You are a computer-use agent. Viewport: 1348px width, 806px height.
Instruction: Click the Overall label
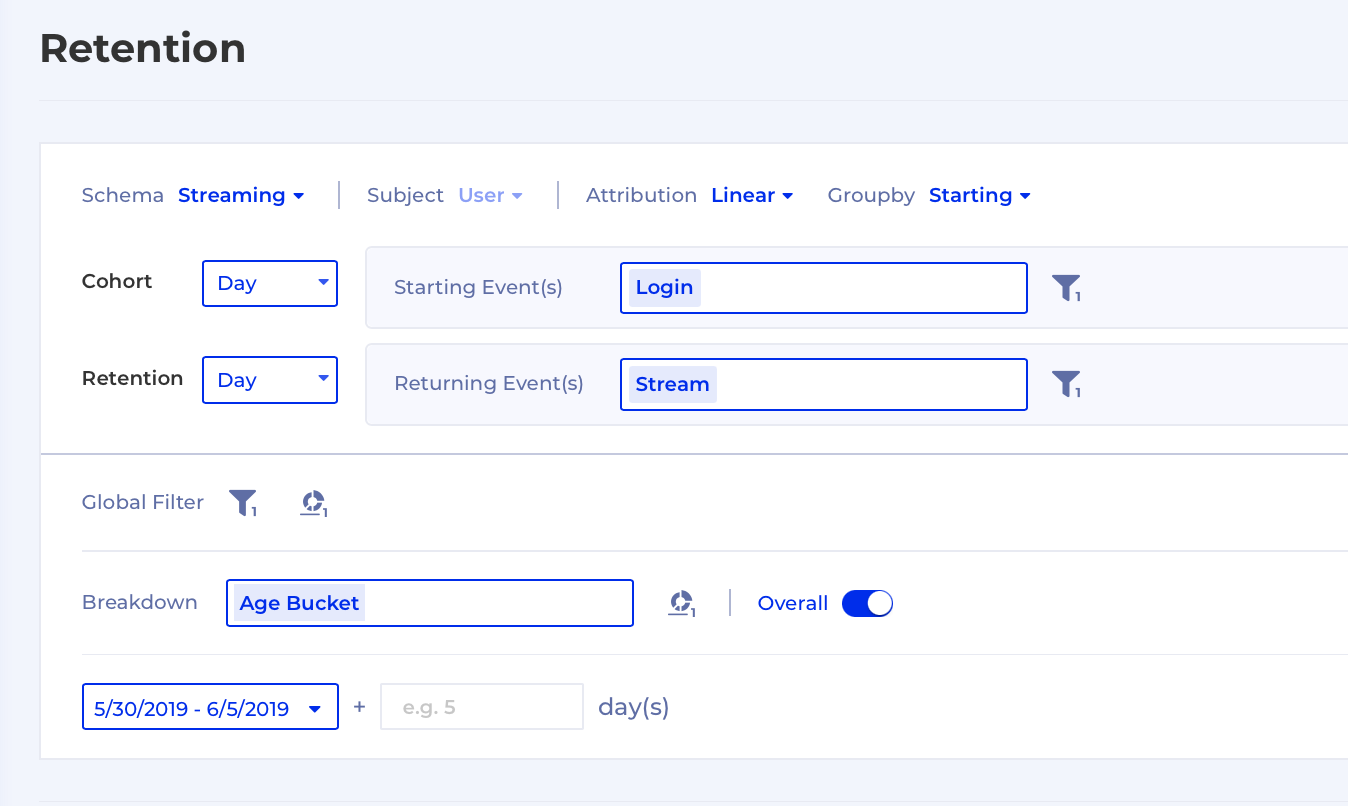pyautogui.click(x=793, y=603)
